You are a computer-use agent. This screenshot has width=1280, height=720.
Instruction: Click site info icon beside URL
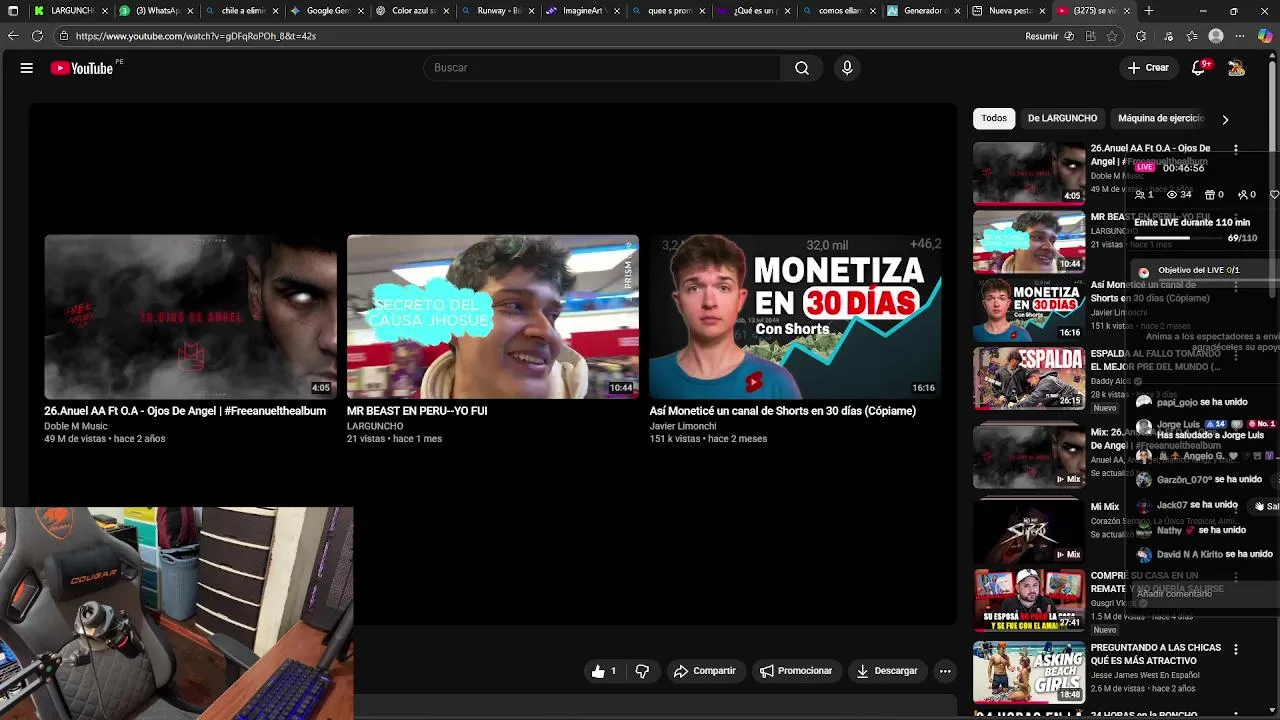click(63, 36)
